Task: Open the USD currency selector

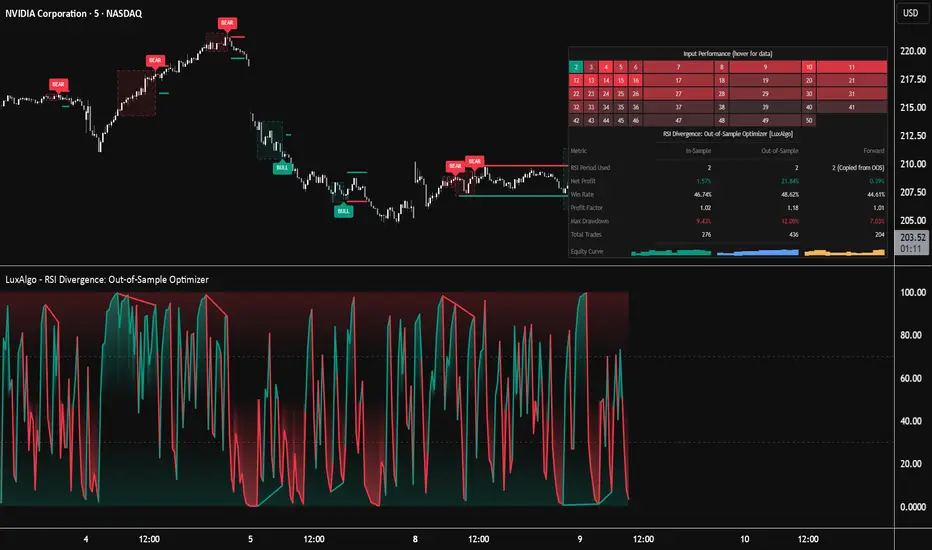Action: click(x=910, y=12)
